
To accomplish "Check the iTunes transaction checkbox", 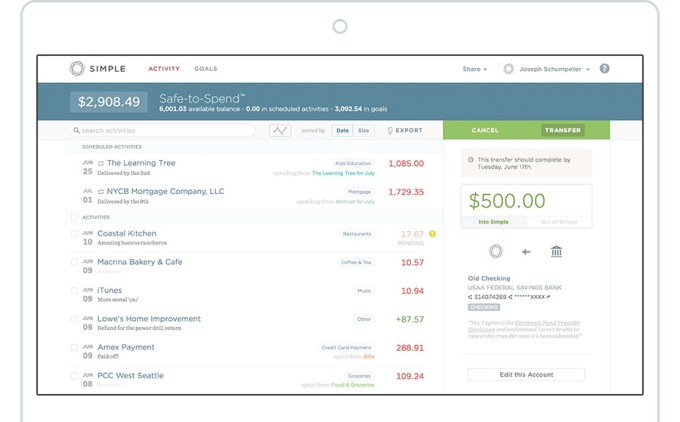I will click(74, 291).
